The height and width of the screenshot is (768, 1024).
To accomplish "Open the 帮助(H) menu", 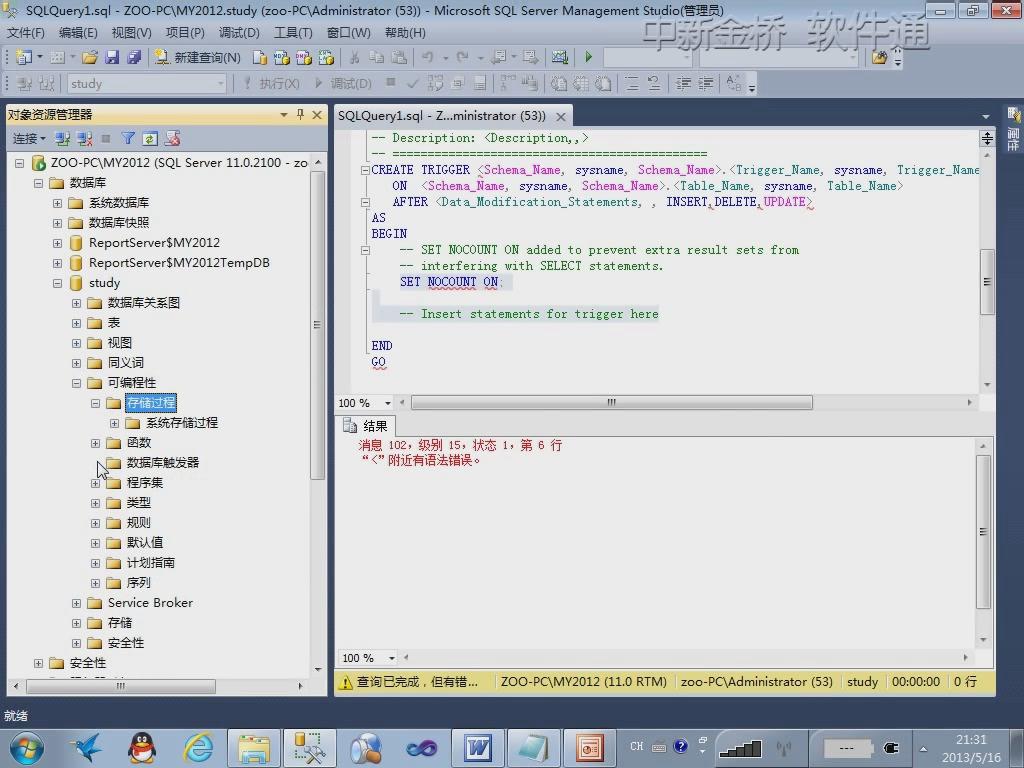I will click(x=405, y=33).
